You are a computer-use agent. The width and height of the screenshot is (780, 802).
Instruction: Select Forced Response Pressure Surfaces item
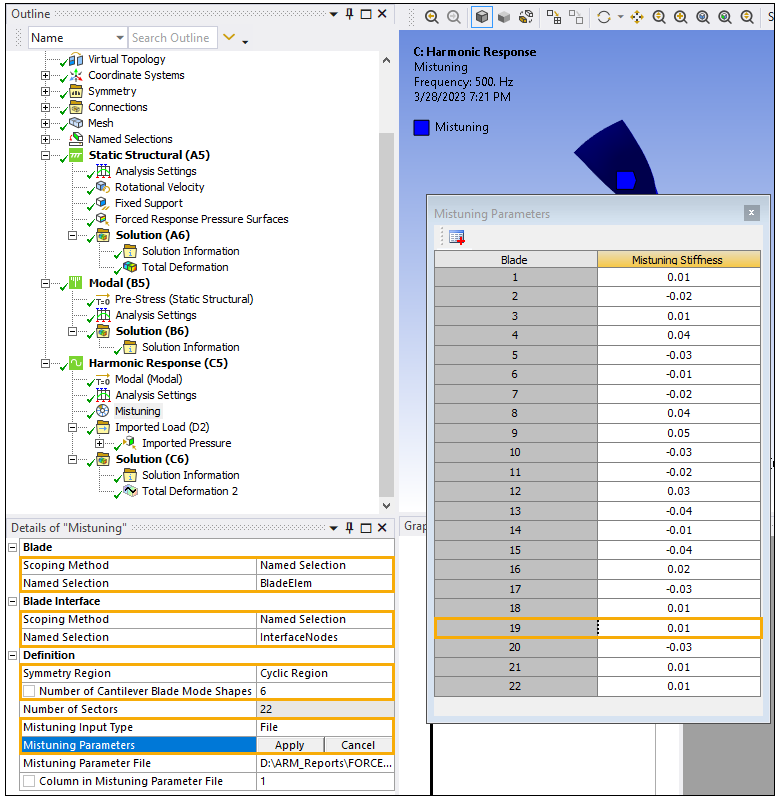pos(202,219)
